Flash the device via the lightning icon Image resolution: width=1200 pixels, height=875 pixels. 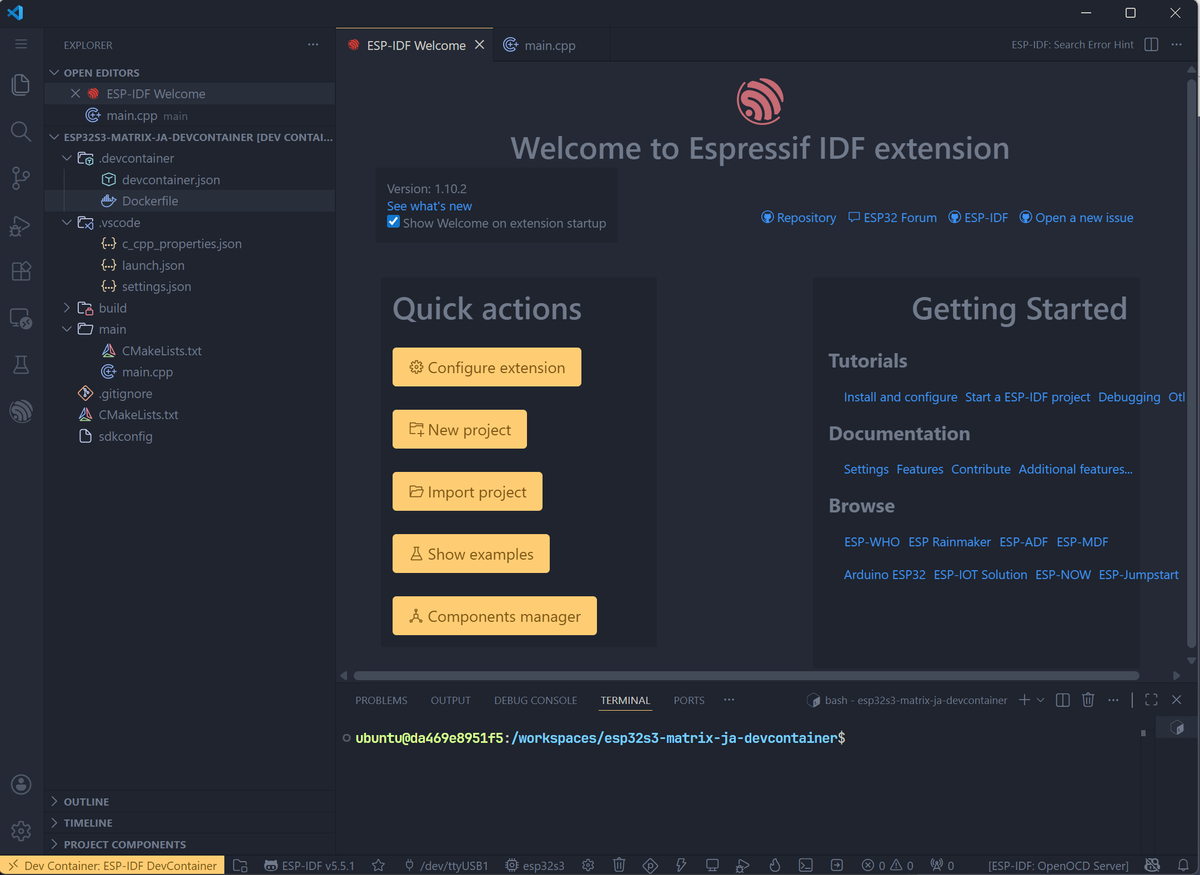click(681, 865)
